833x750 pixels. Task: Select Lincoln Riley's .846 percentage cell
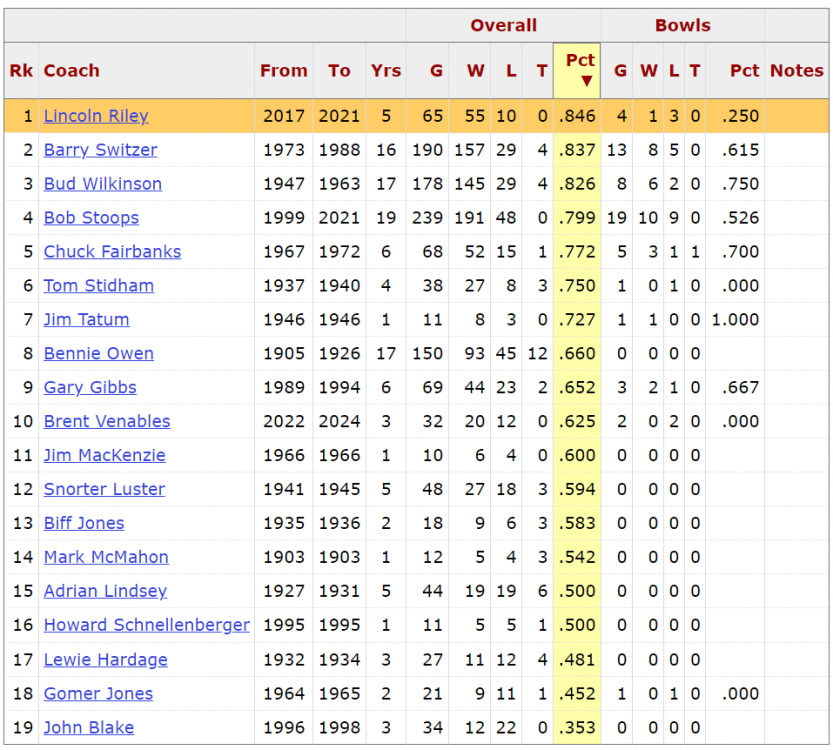[x=577, y=116]
